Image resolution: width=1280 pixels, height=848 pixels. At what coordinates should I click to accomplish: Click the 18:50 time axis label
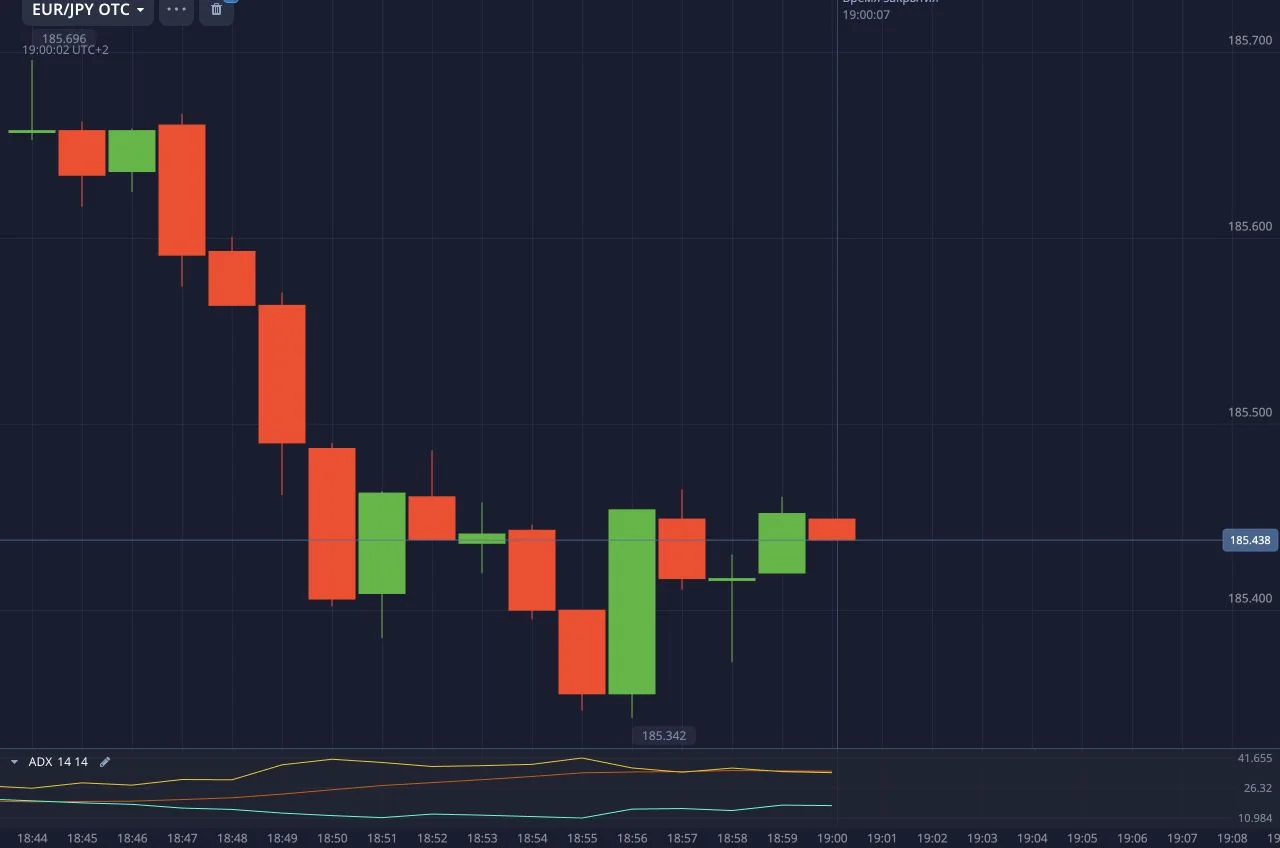click(332, 838)
